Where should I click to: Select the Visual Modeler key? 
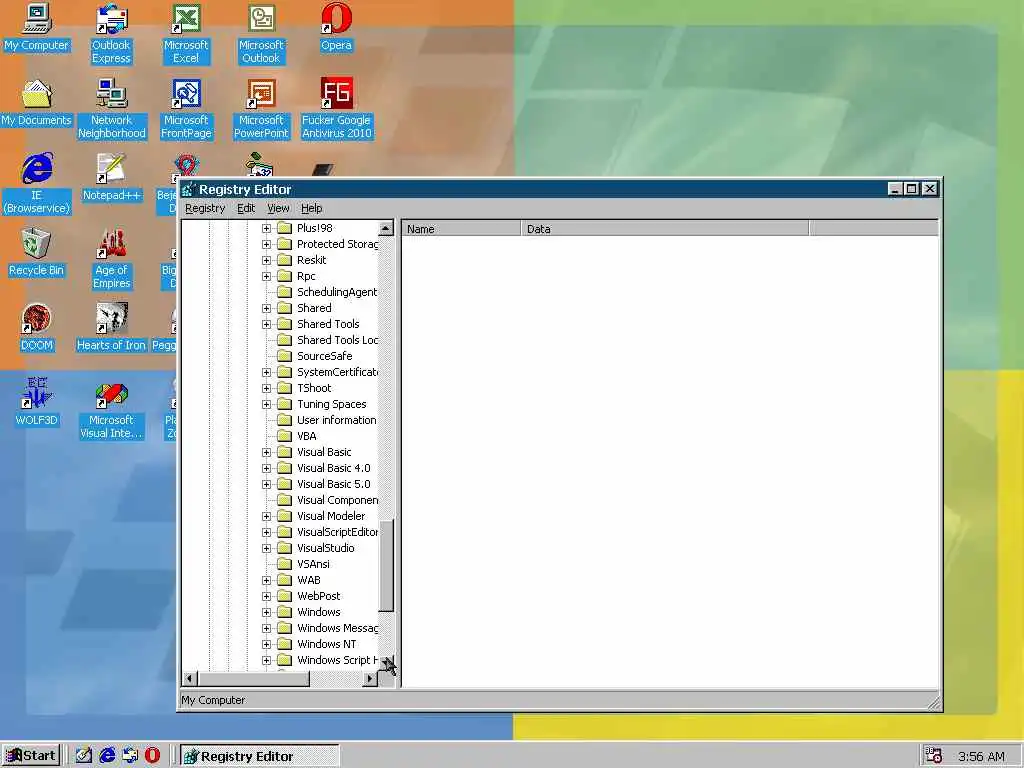(x=330, y=517)
